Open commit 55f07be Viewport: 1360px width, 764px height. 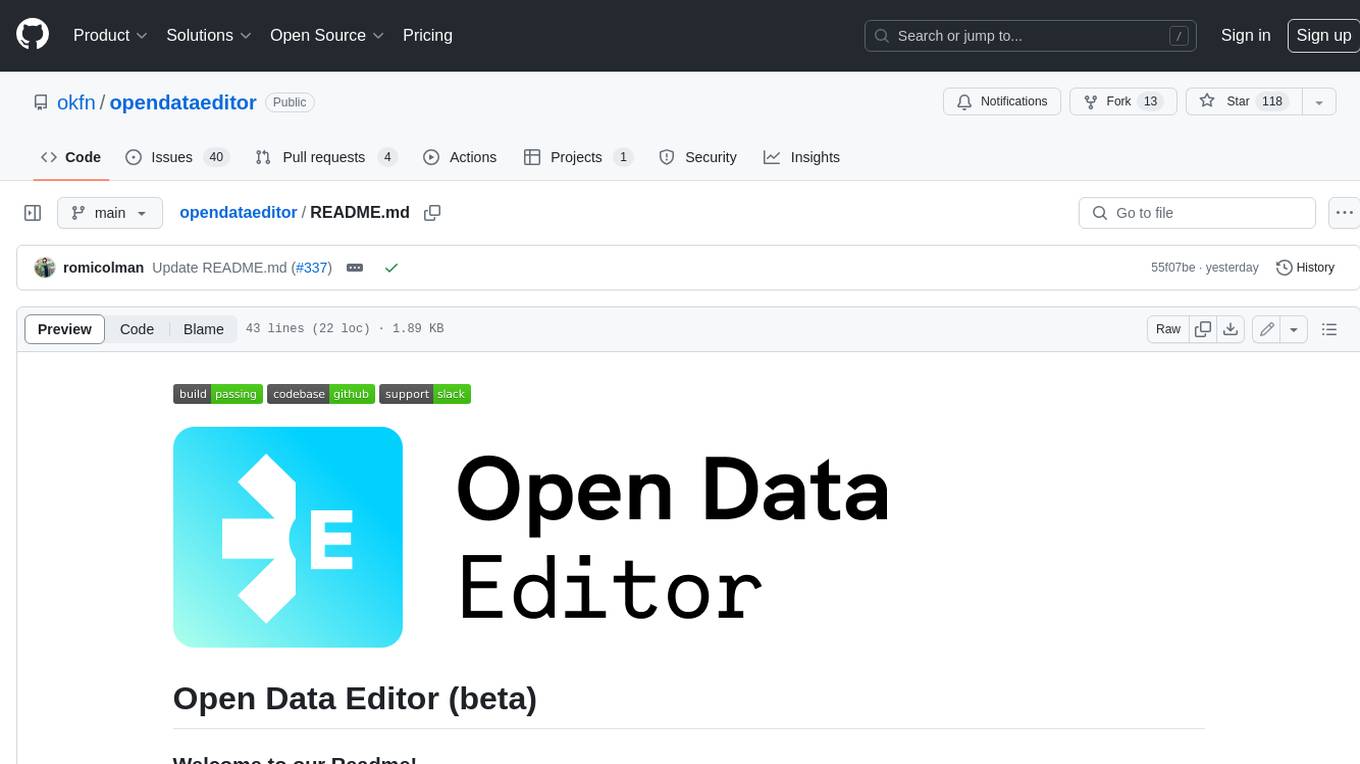point(1173,268)
